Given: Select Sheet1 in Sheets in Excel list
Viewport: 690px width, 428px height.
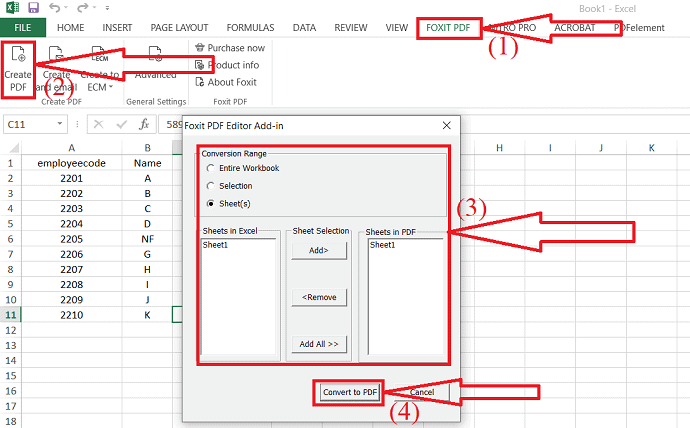Looking at the screenshot, I should pyautogui.click(x=215, y=245).
